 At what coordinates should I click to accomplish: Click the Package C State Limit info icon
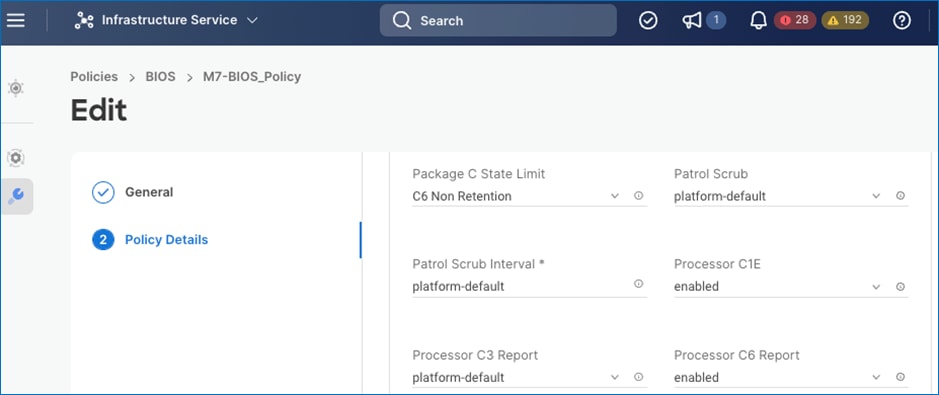click(x=638, y=196)
